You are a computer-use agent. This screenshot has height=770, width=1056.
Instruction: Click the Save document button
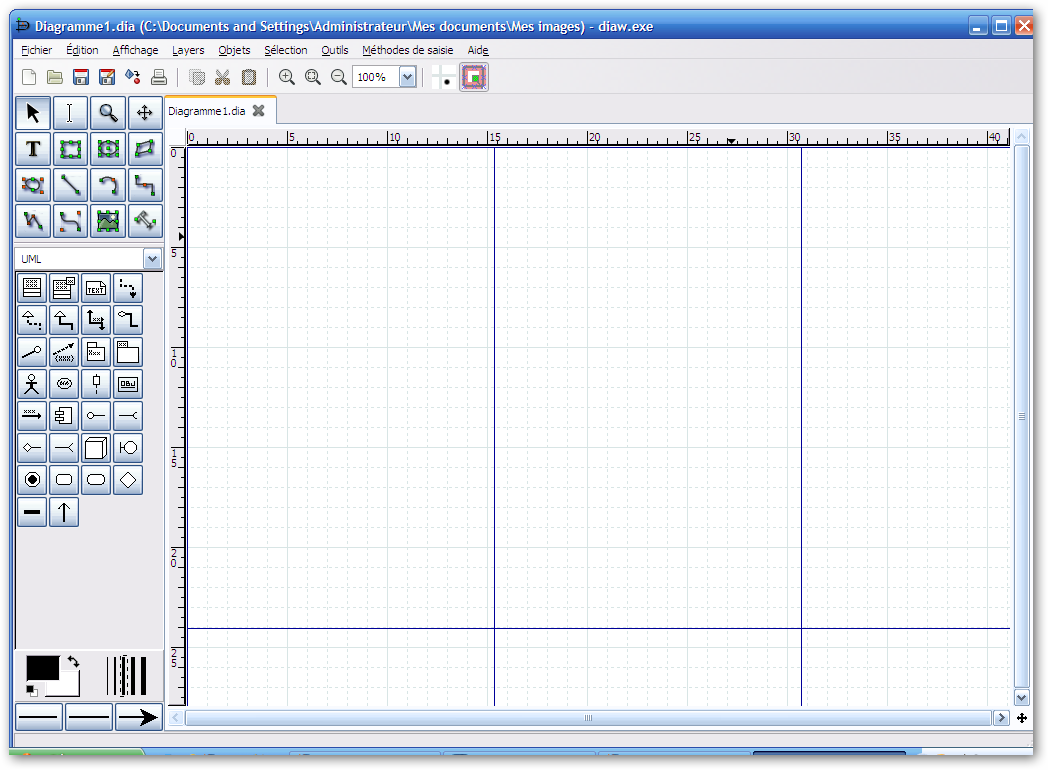coord(81,76)
